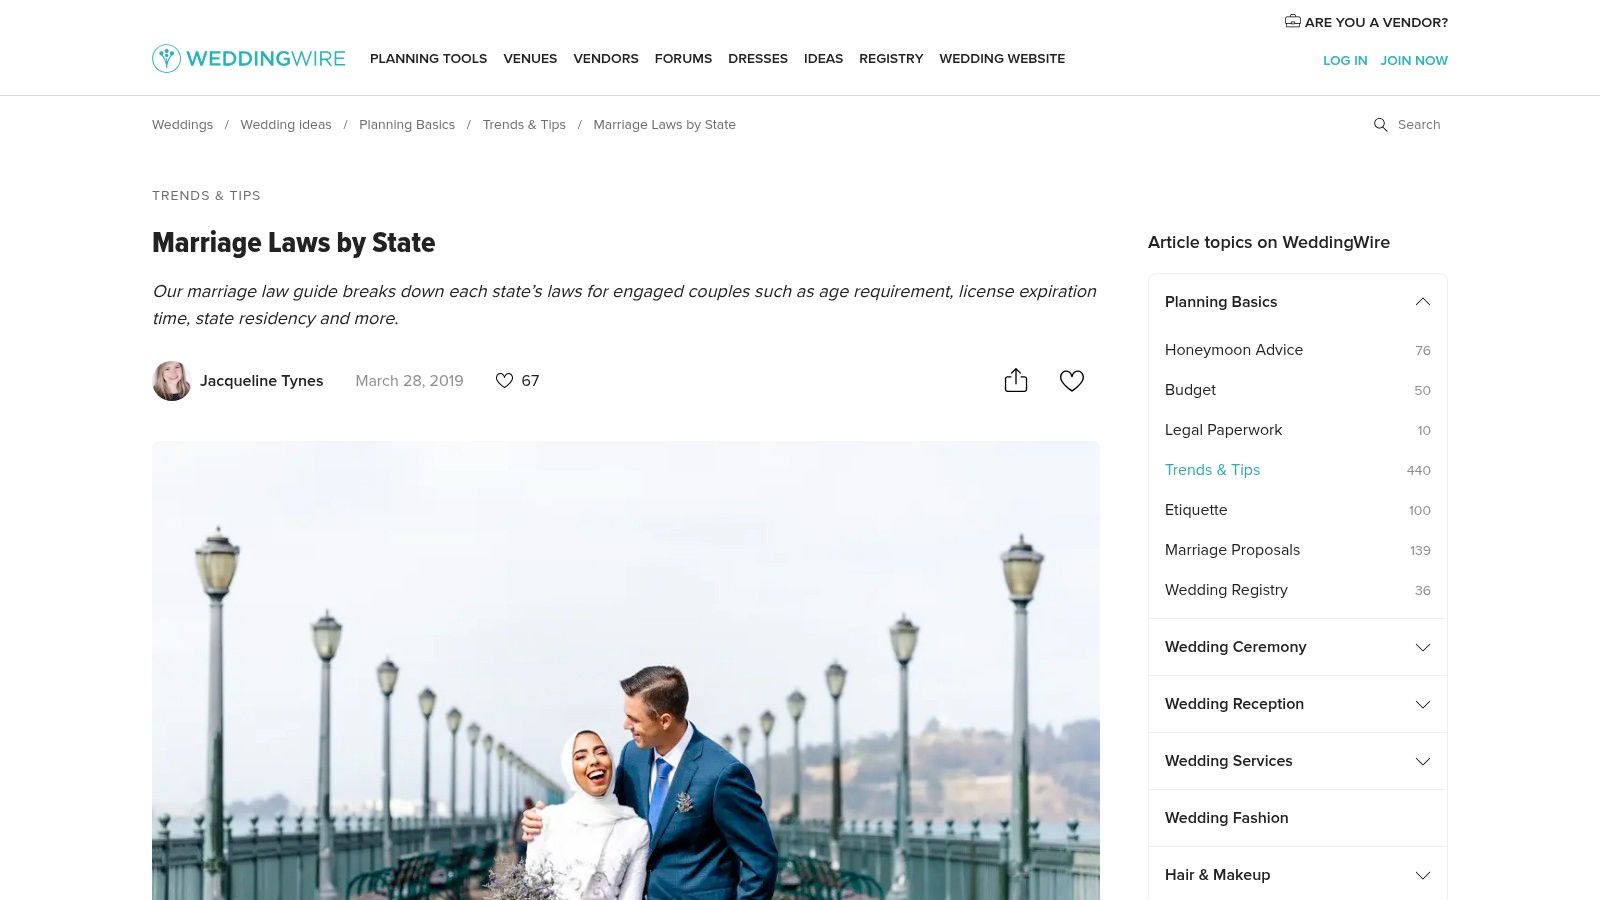This screenshot has width=1600, height=900.
Task: Go to Planning Basics breadcrumb
Action: coord(407,125)
